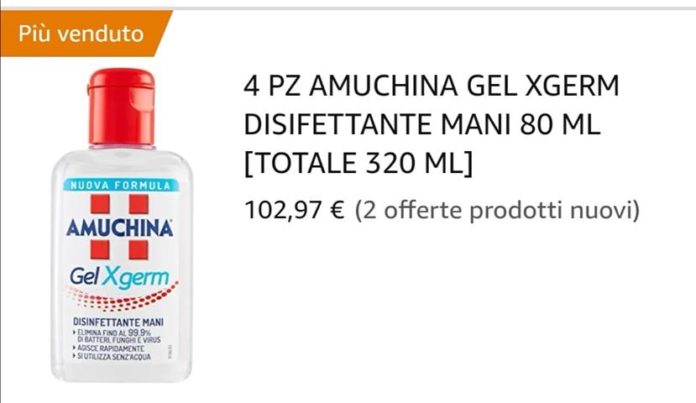Click the NUOVA FORMULA banner on bottle
This screenshot has width=696, height=403.
point(121,186)
